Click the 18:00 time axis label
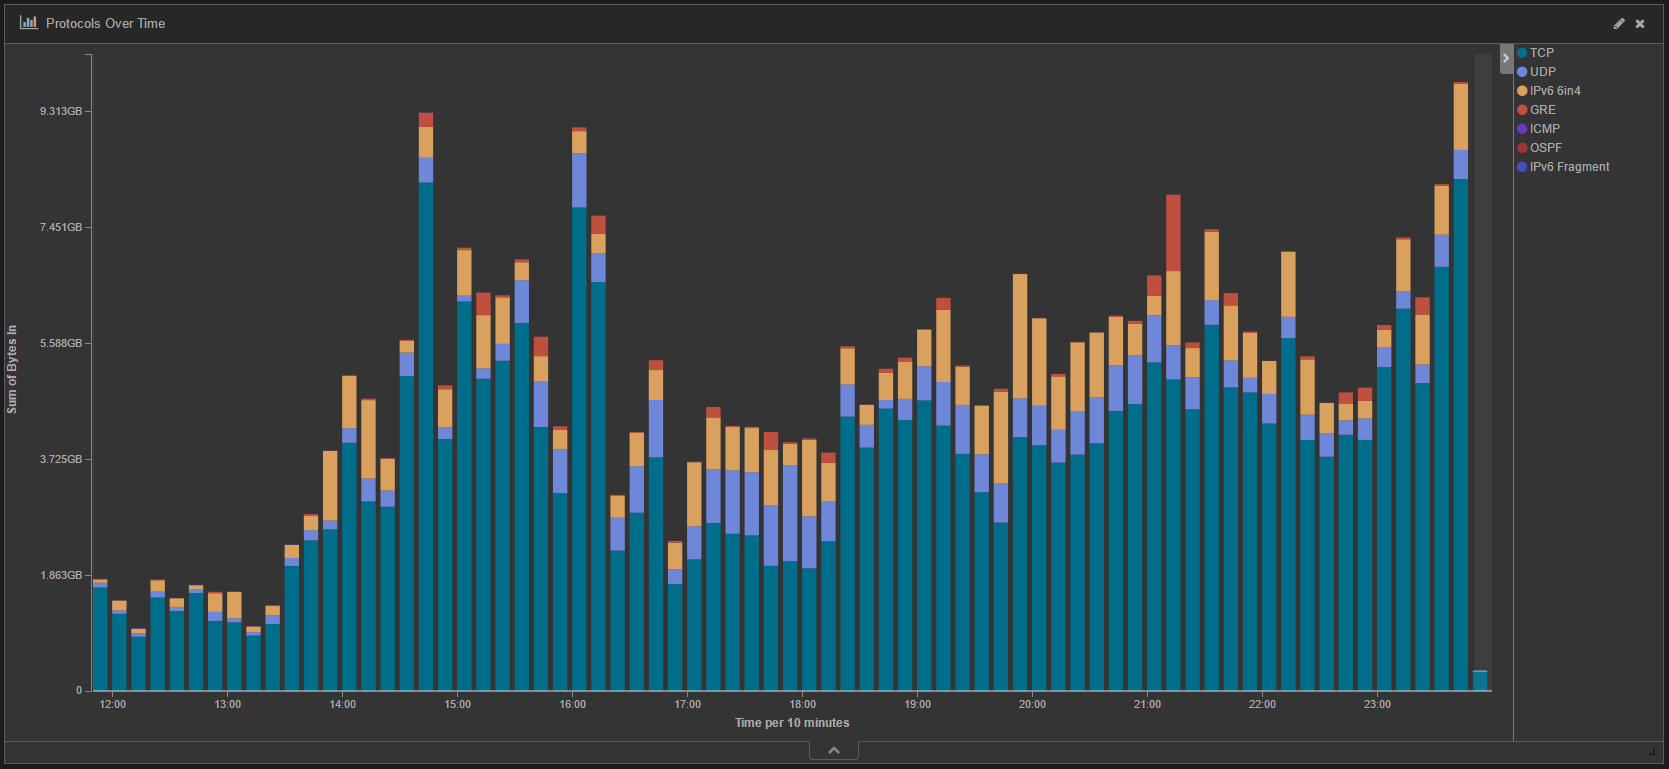Viewport: 1669px width, 769px height. [803, 704]
